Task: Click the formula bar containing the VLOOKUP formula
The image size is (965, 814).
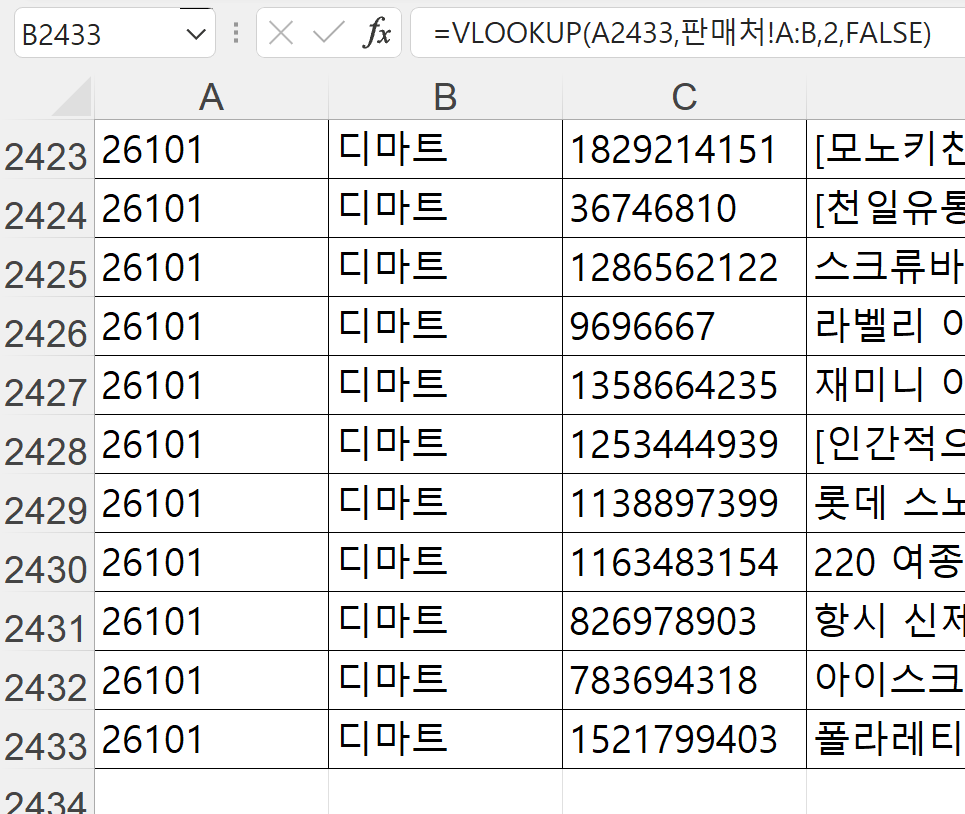Action: 687,33
